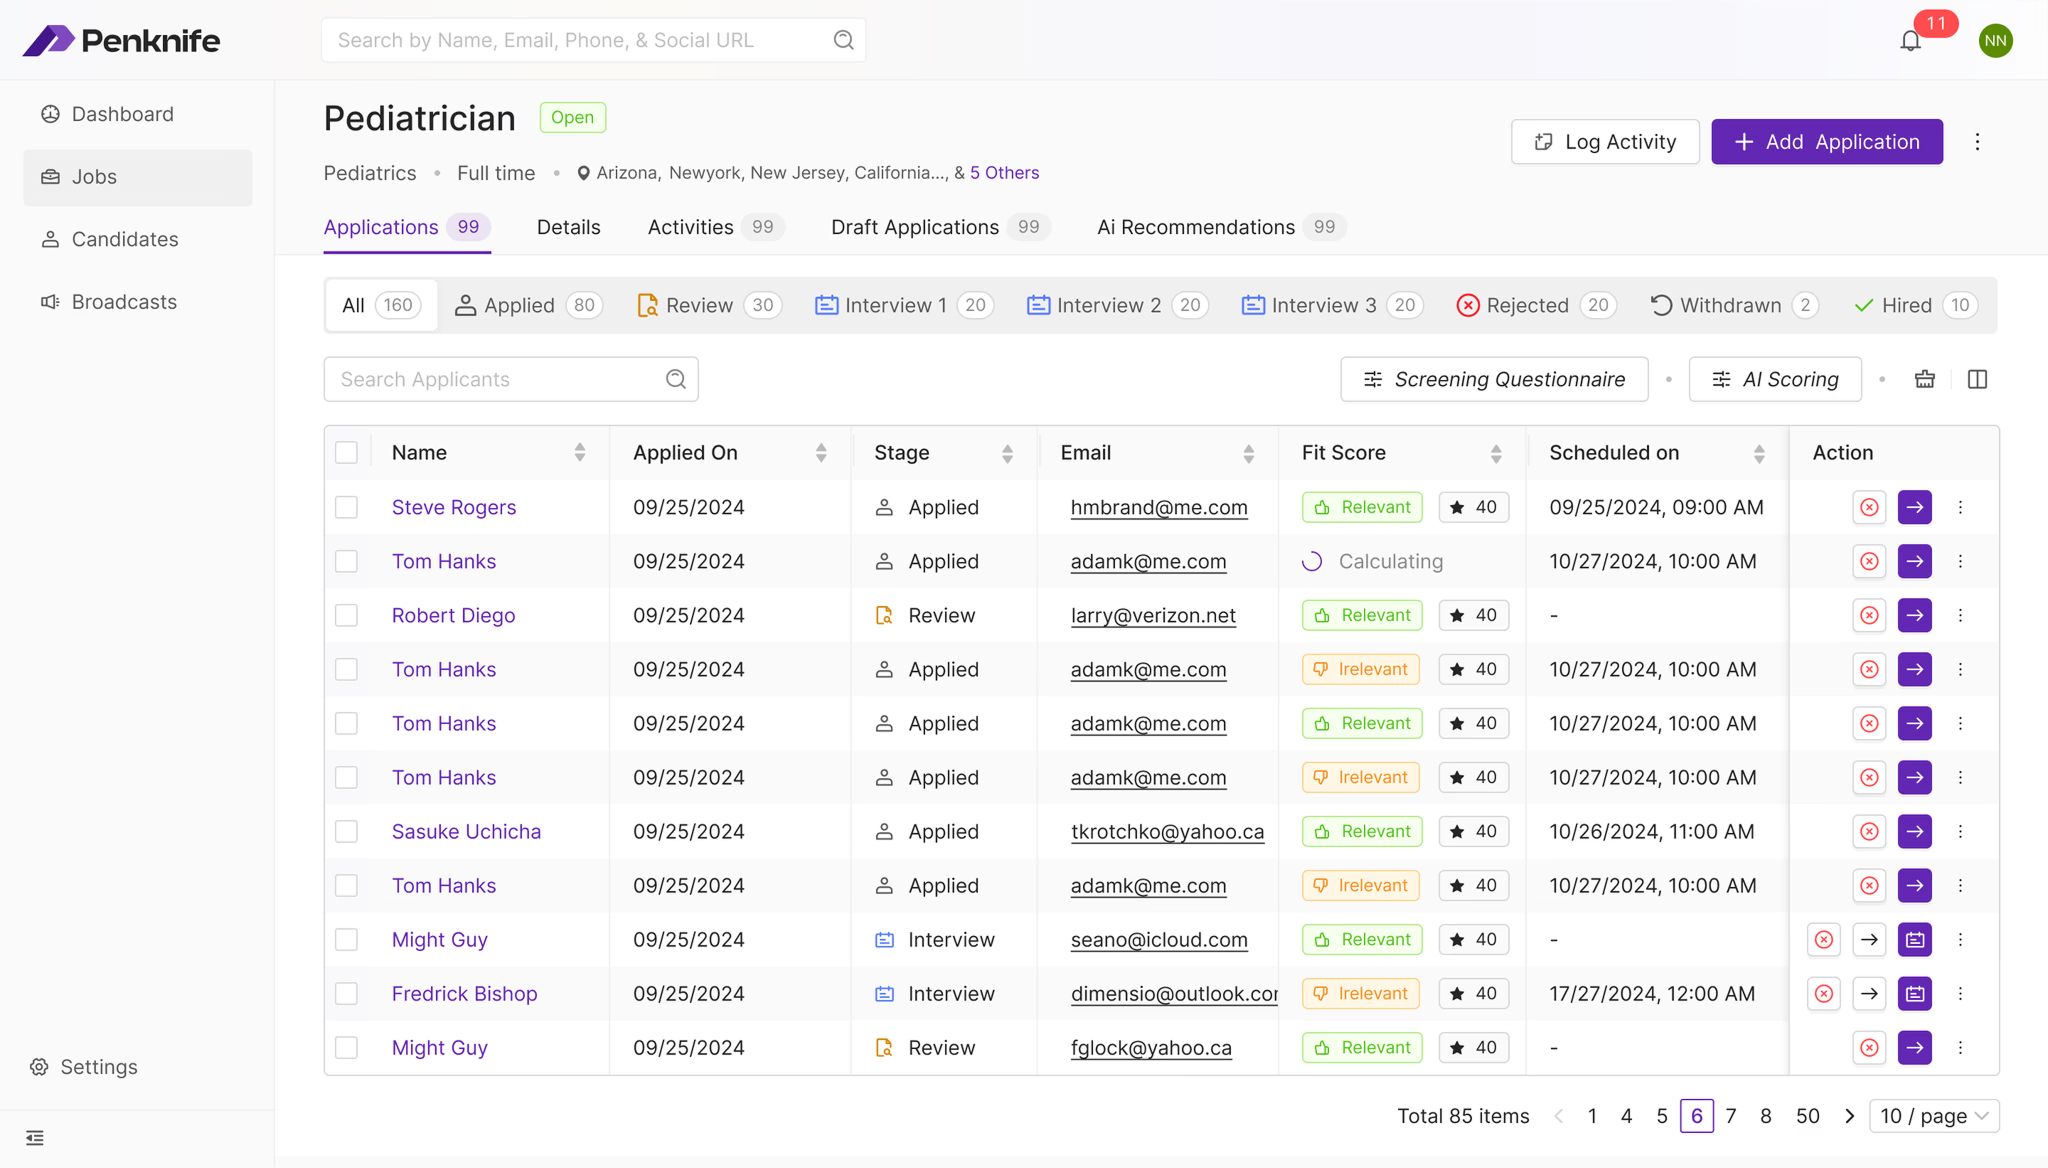Filter by the Rejected stage tab
The width and height of the screenshot is (2048, 1168).
[1536, 305]
